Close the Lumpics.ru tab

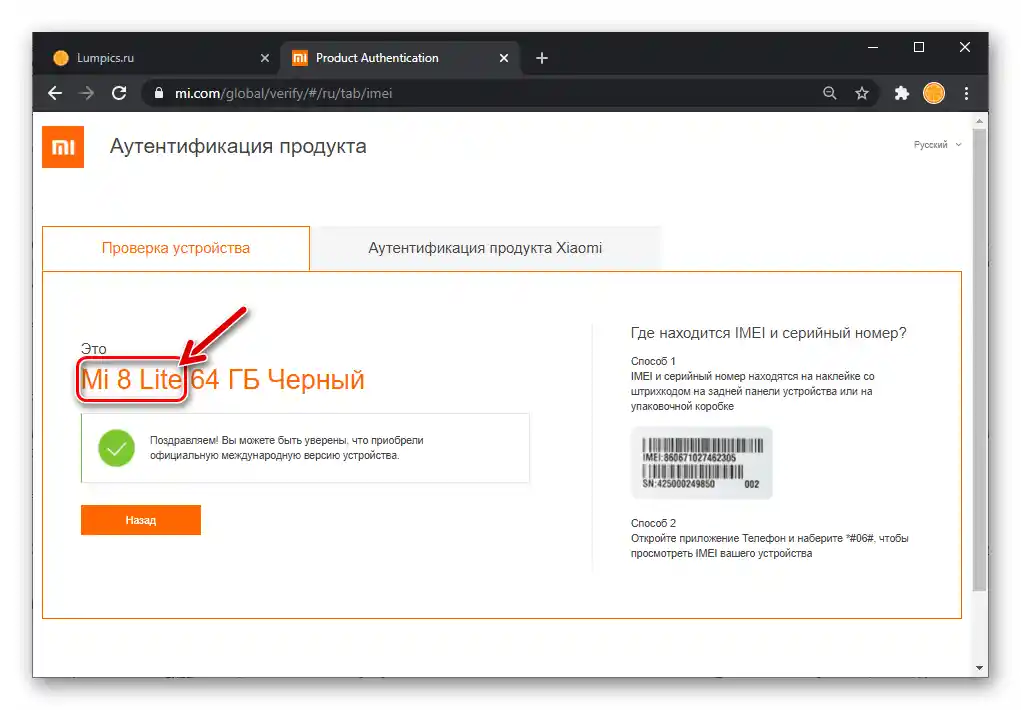[264, 58]
